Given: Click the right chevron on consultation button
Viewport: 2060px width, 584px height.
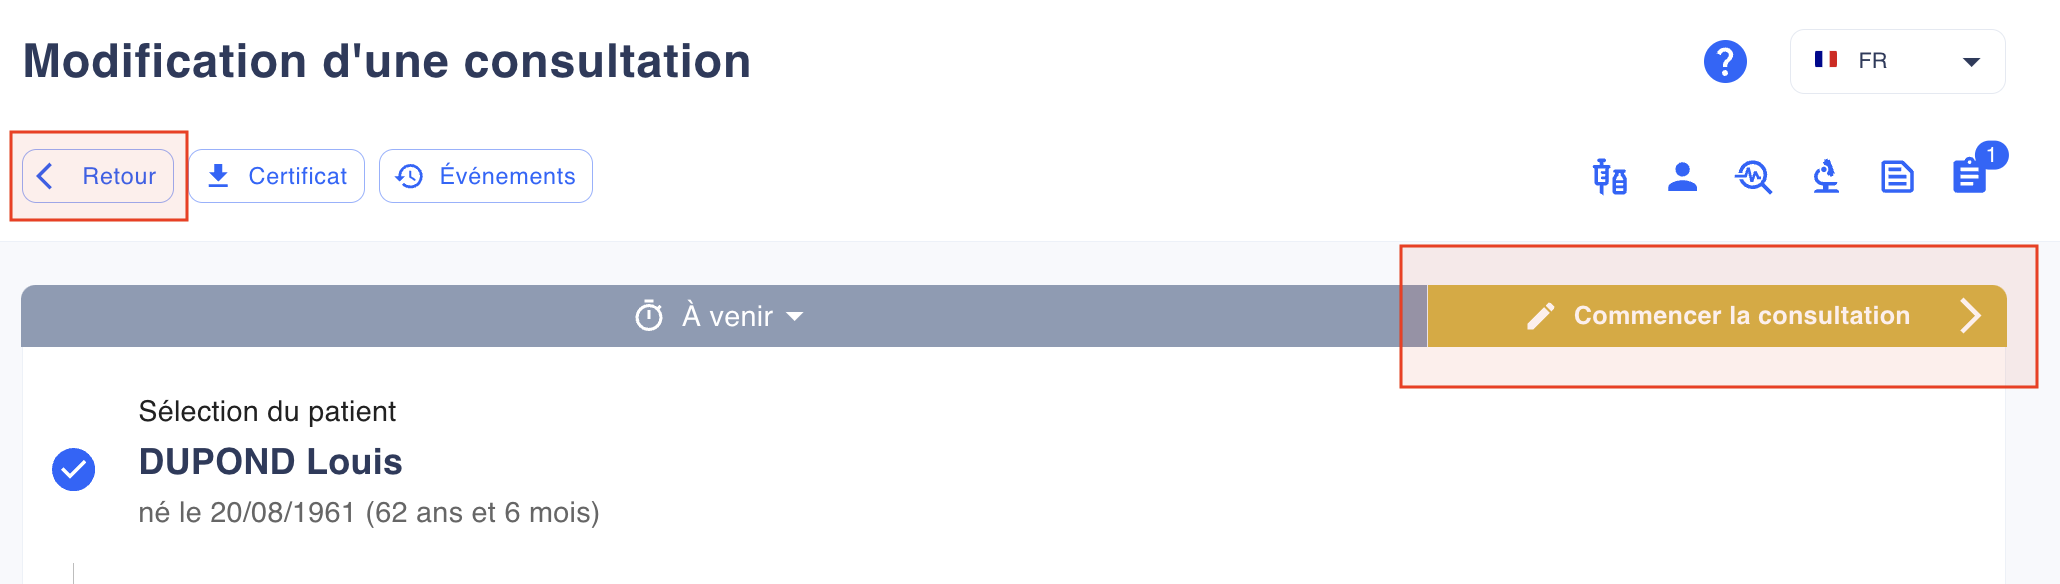Looking at the screenshot, I should tap(1970, 316).
